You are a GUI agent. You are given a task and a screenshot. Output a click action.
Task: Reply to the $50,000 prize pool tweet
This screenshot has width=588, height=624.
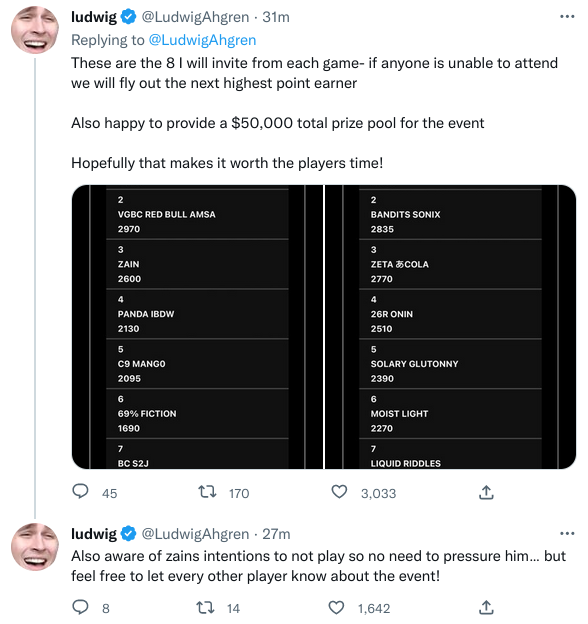pos(80,491)
